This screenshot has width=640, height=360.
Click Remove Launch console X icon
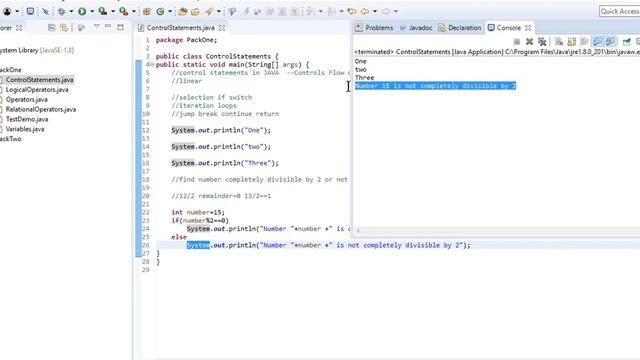(529, 41)
